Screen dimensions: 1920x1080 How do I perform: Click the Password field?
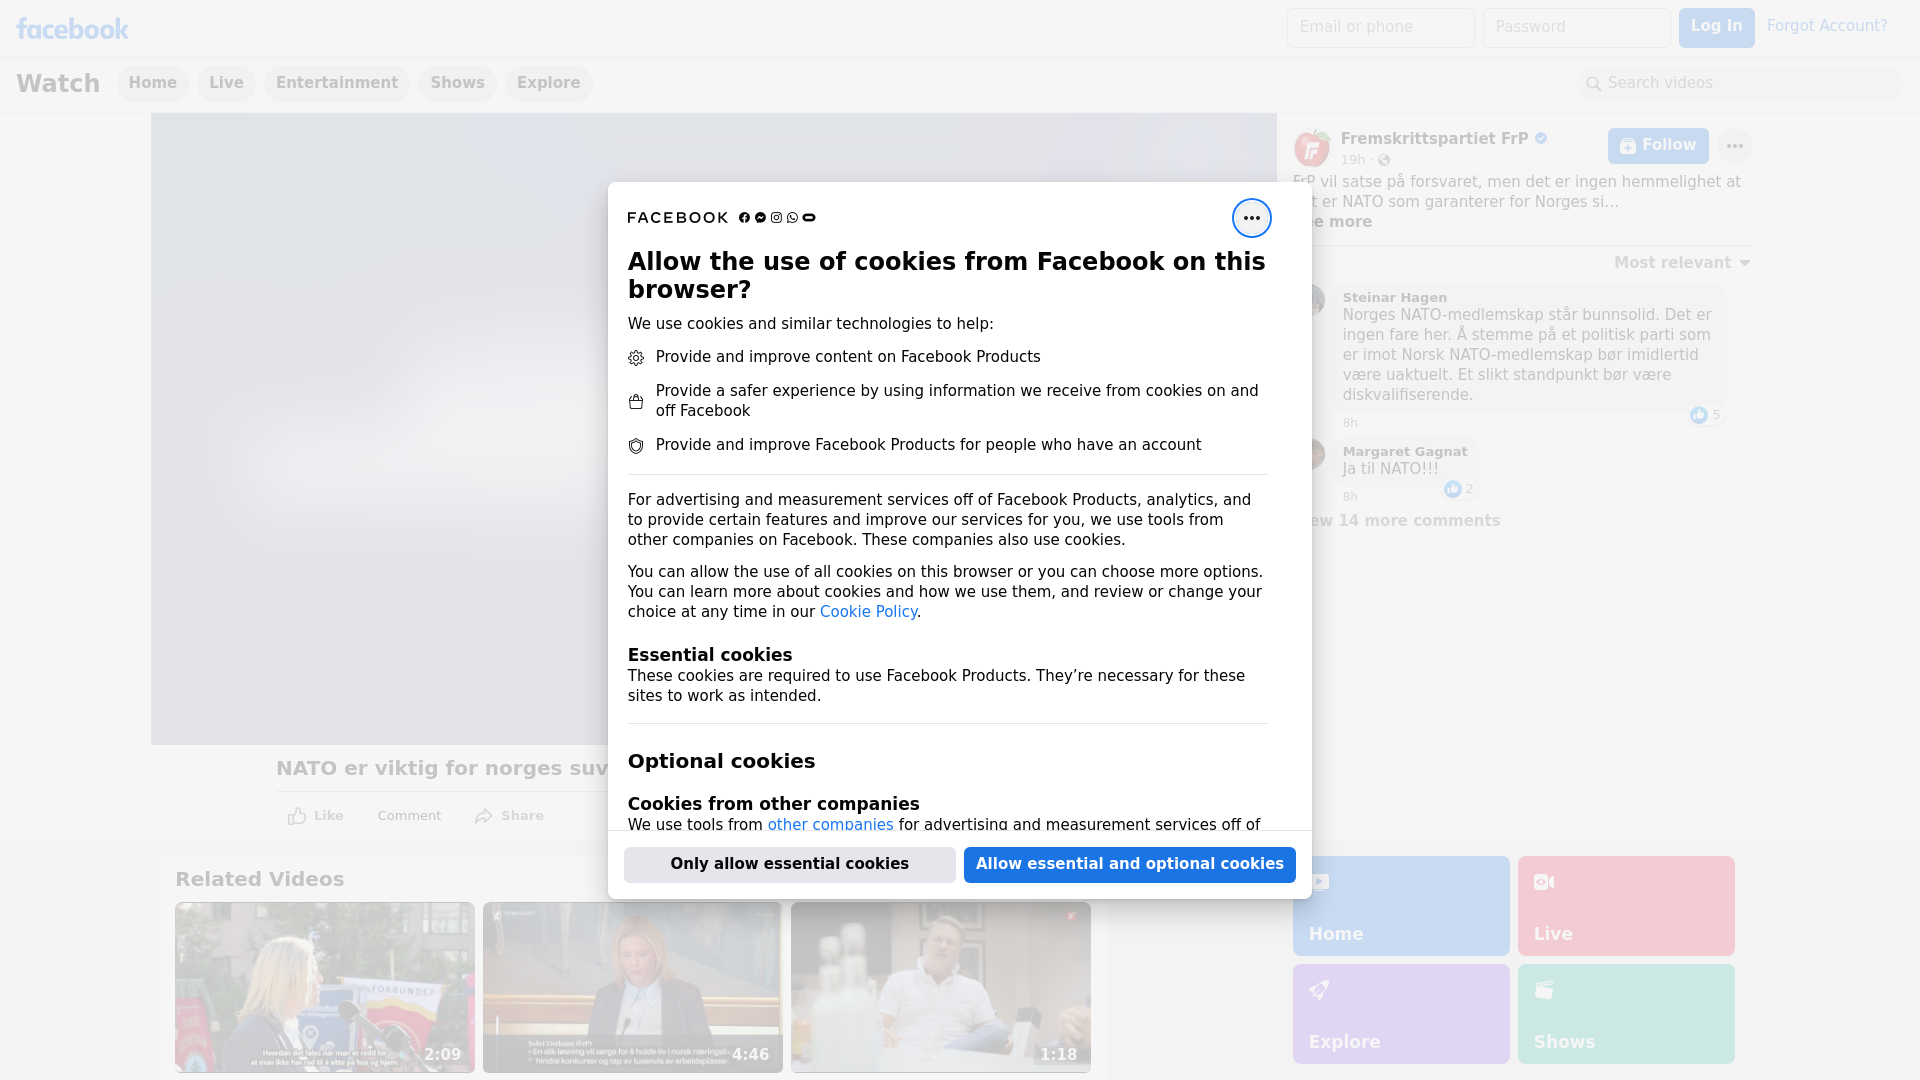(x=1577, y=28)
